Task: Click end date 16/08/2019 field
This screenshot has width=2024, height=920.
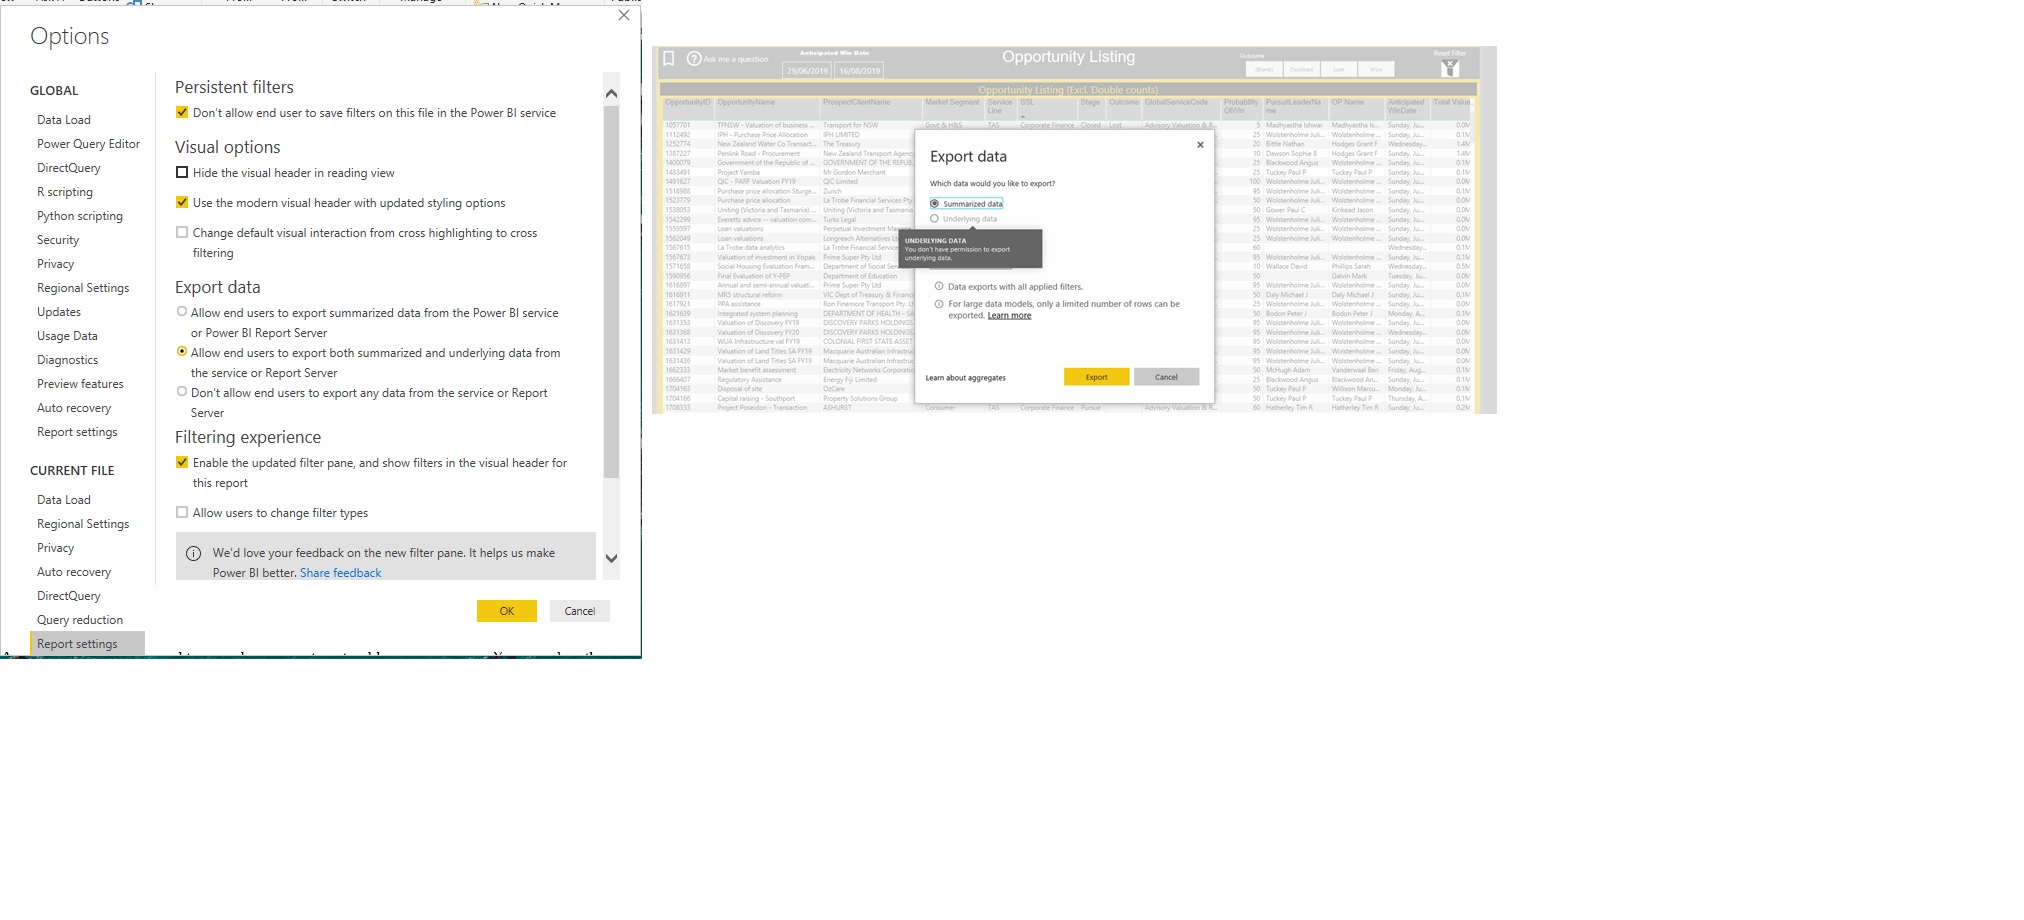Action: (x=860, y=71)
